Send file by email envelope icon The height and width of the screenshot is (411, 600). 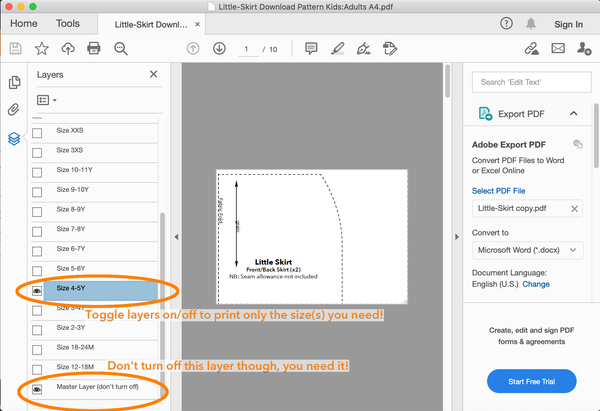pos(557,48)
